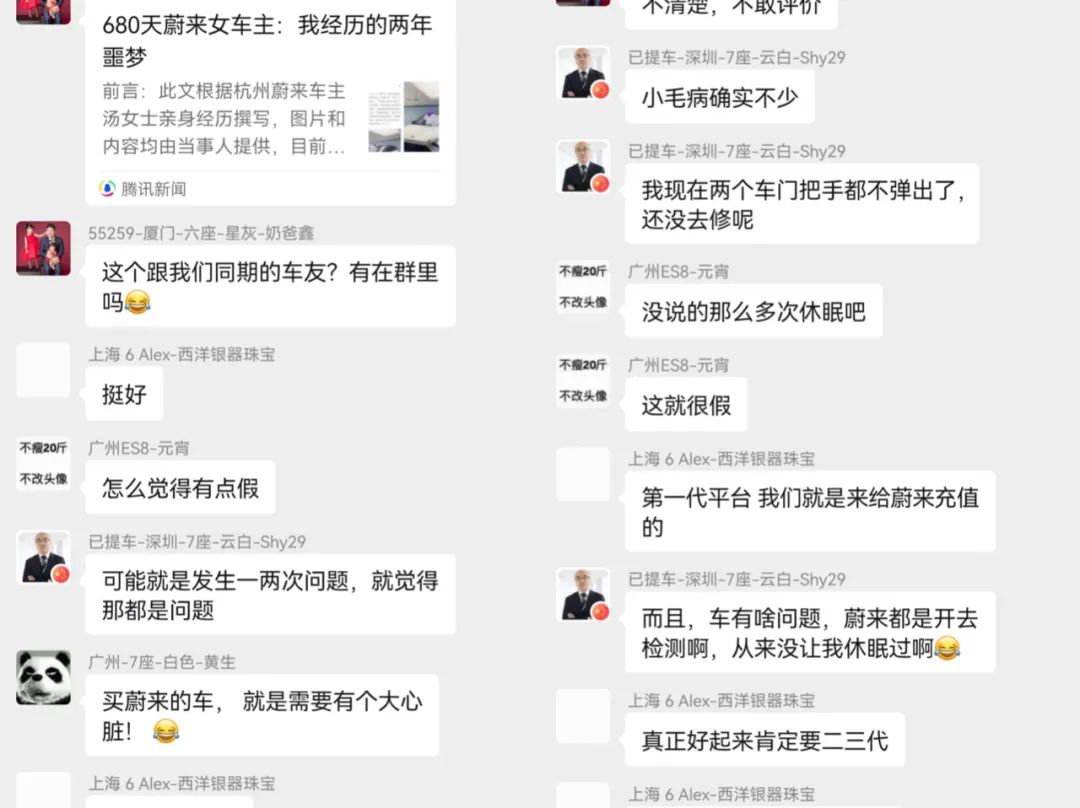The width and height of the screenshot is (1080, 808).
Task: Click message 而且，车有啥问题 with laughing emoji
Action: 810,632
